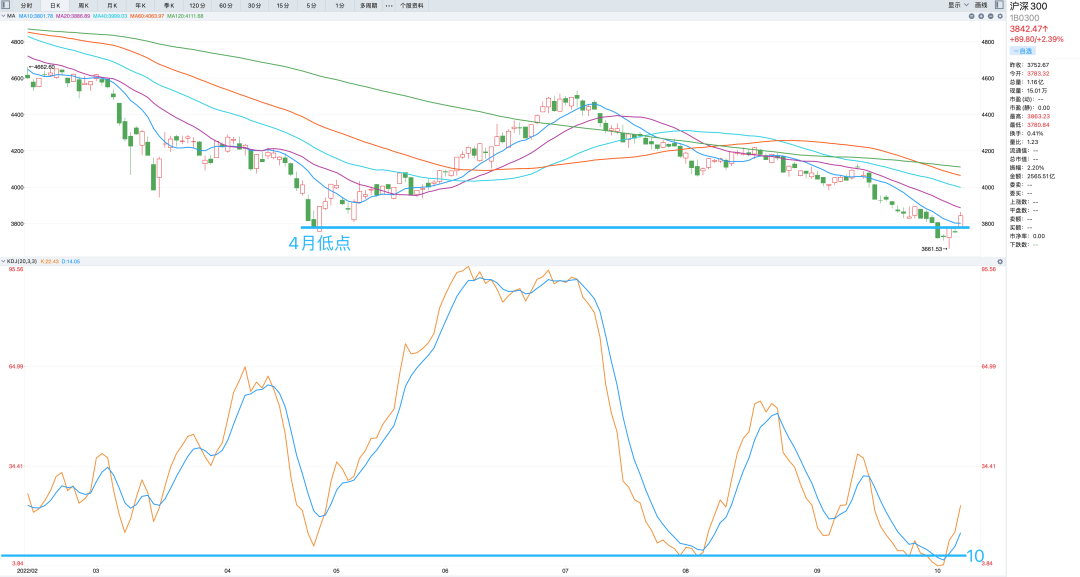Click the second round chart control icon
The height and width of the screenshot is (577, 1080).
(982, 16)
